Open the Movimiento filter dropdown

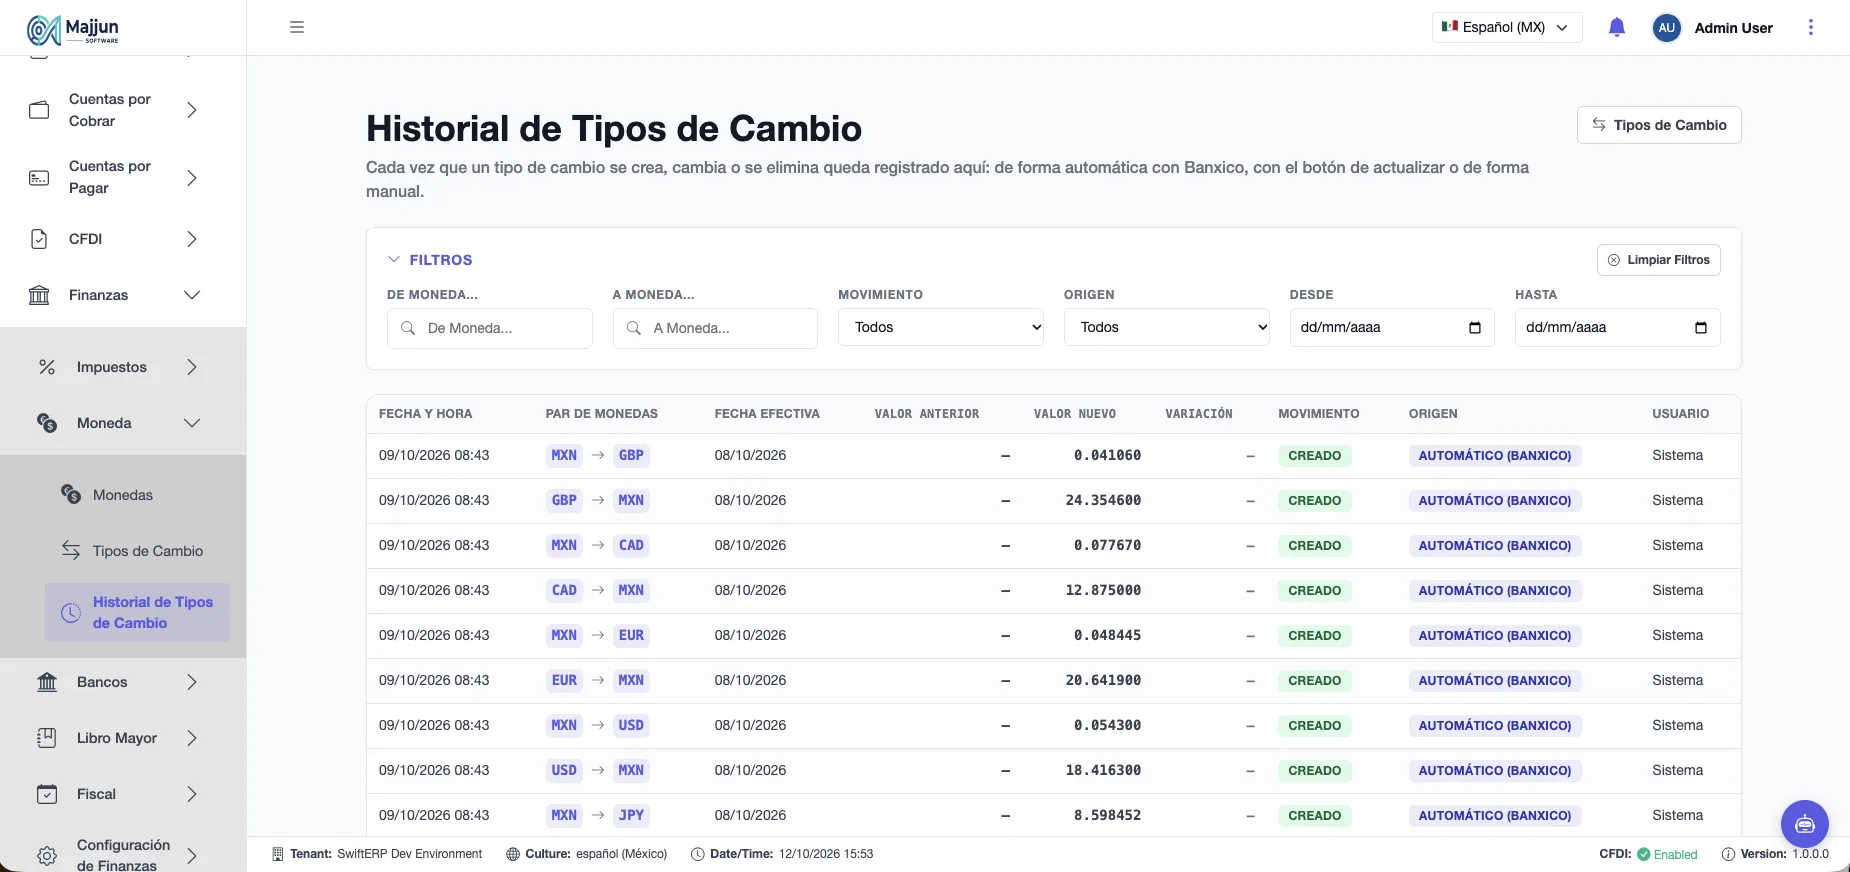tap(941, 327)
